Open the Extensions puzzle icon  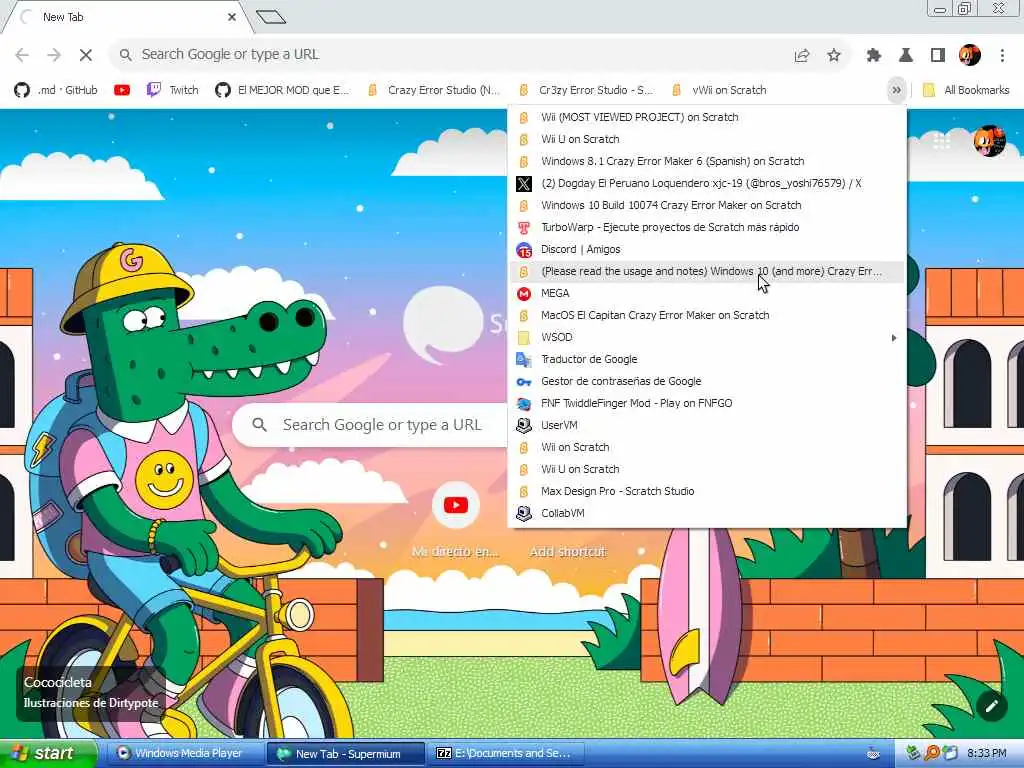coord(874,56)
